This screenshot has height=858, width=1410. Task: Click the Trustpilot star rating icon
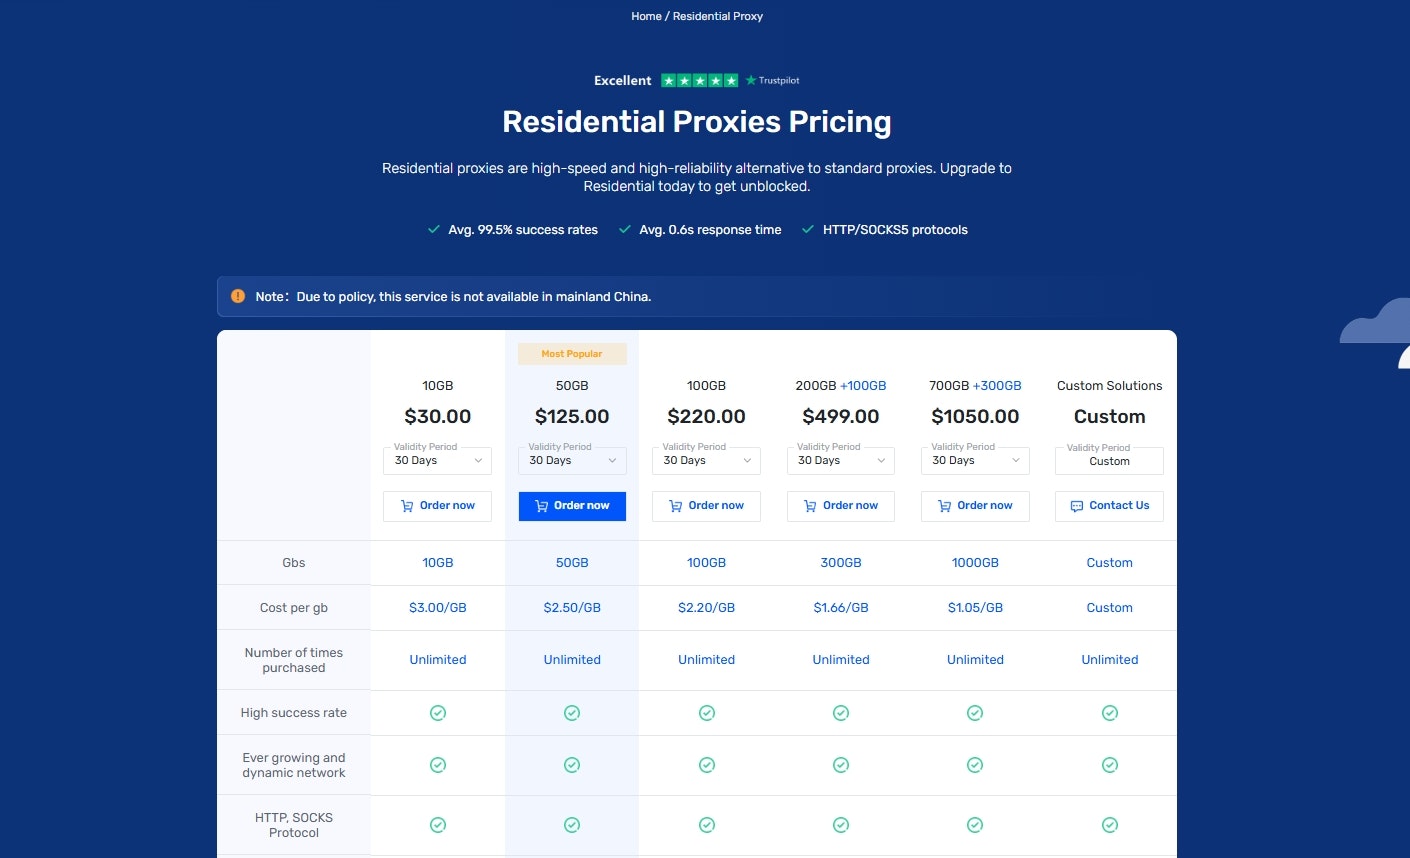point(700,80)
